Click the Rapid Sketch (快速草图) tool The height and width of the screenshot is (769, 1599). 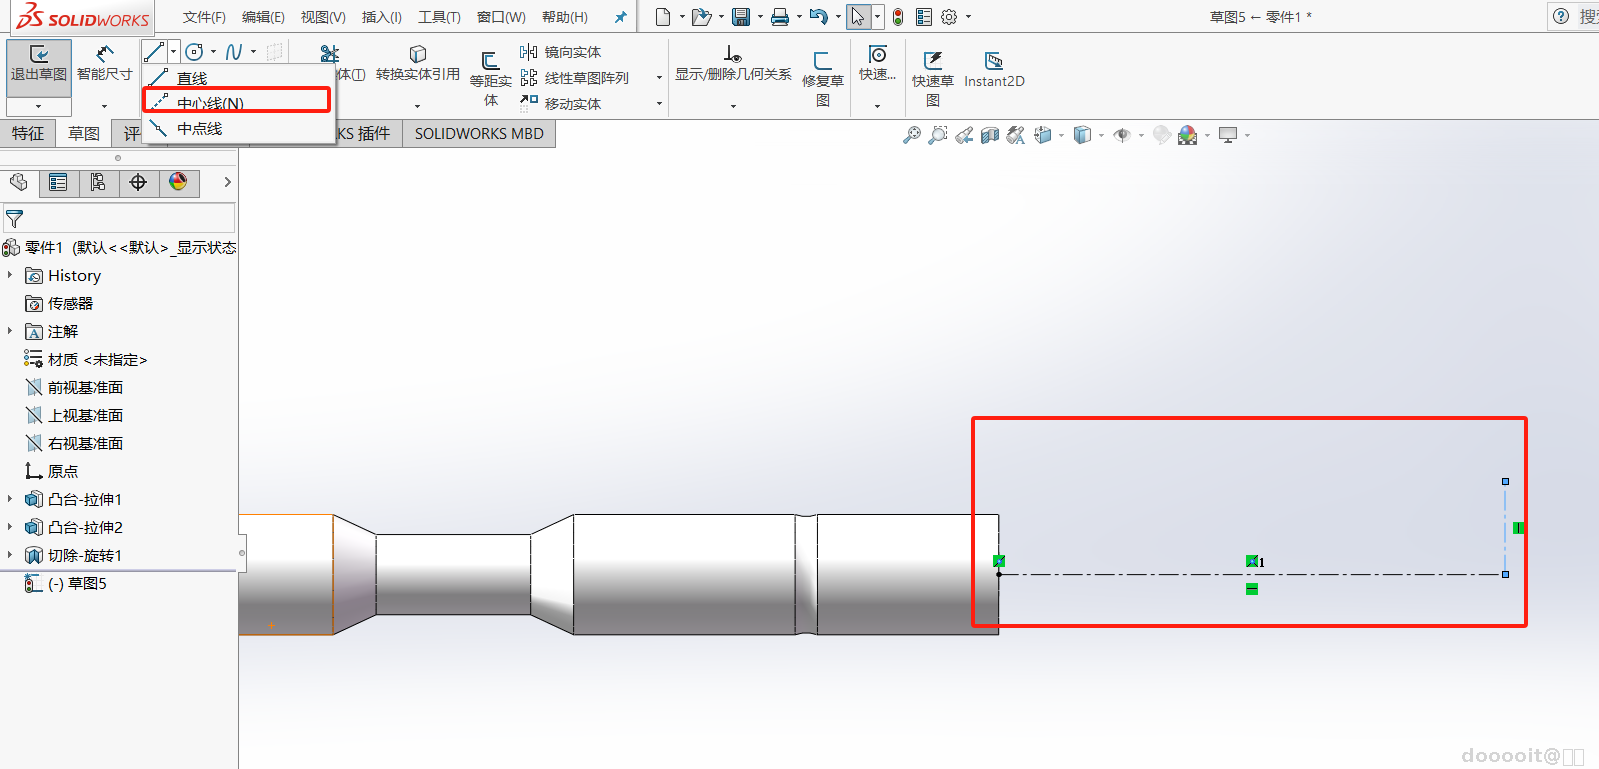(933, 78)
